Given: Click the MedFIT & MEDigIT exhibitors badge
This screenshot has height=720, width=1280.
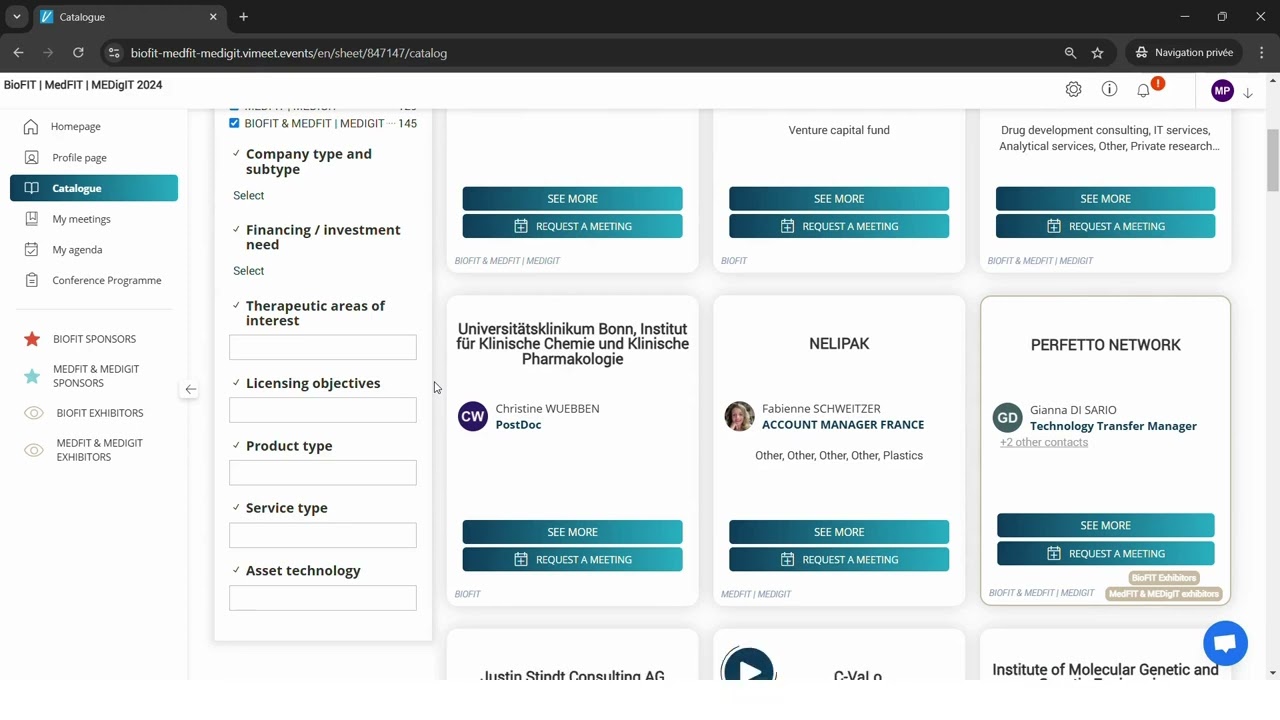Looking at the screenshot, I should coord(1164,594).
